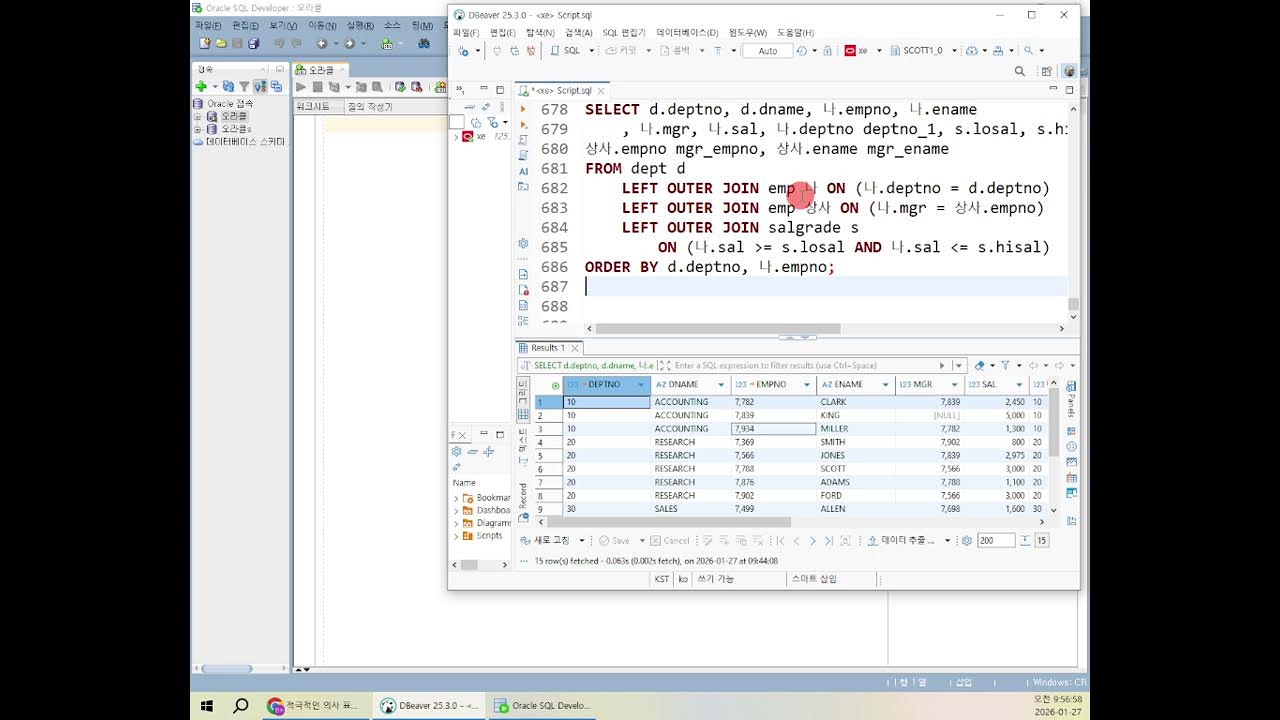The height and width of the screenshot is (720, 1280).
Task: Click the Cancel button in results toolbar
Action: click(668, 541)
